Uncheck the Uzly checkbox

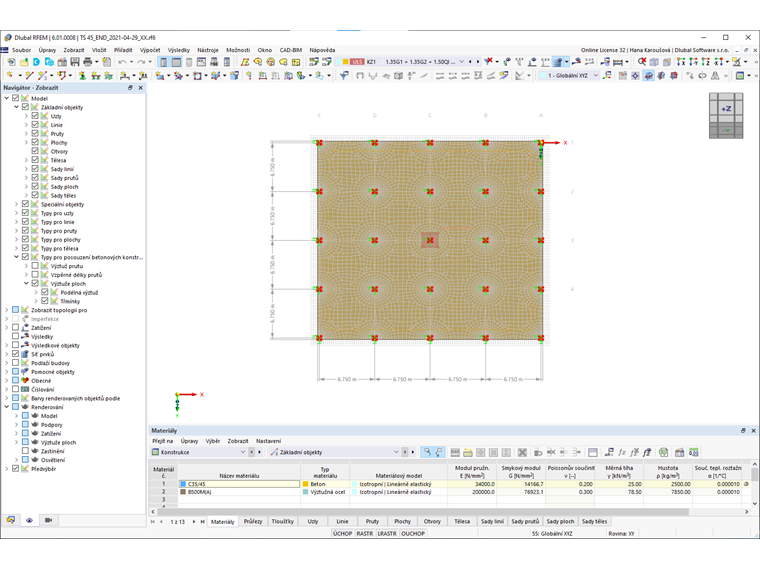(35, 116)
